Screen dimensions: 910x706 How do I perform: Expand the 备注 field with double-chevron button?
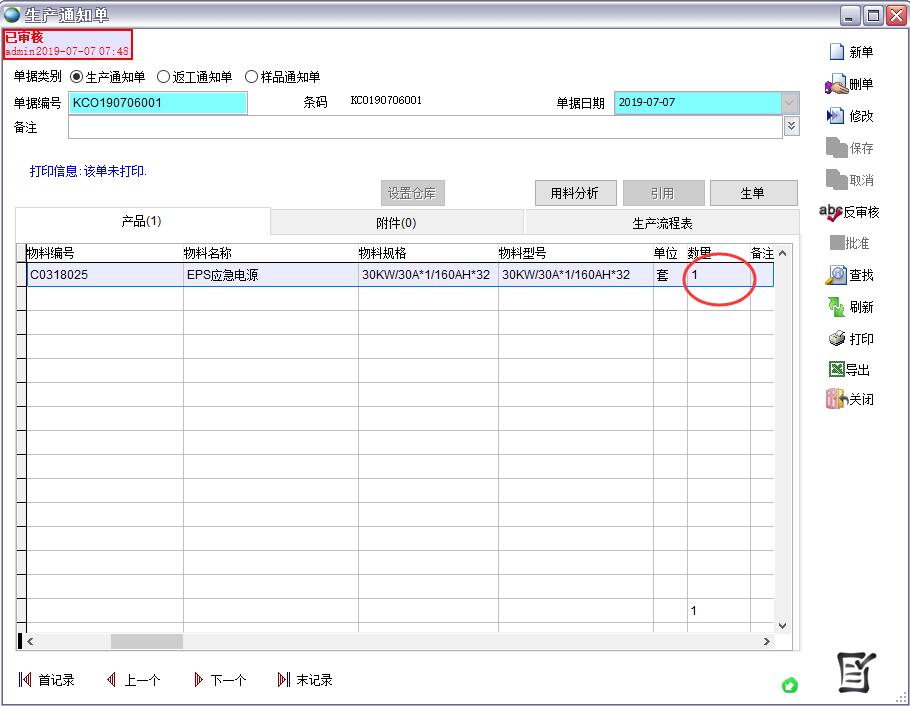(791, 126)
